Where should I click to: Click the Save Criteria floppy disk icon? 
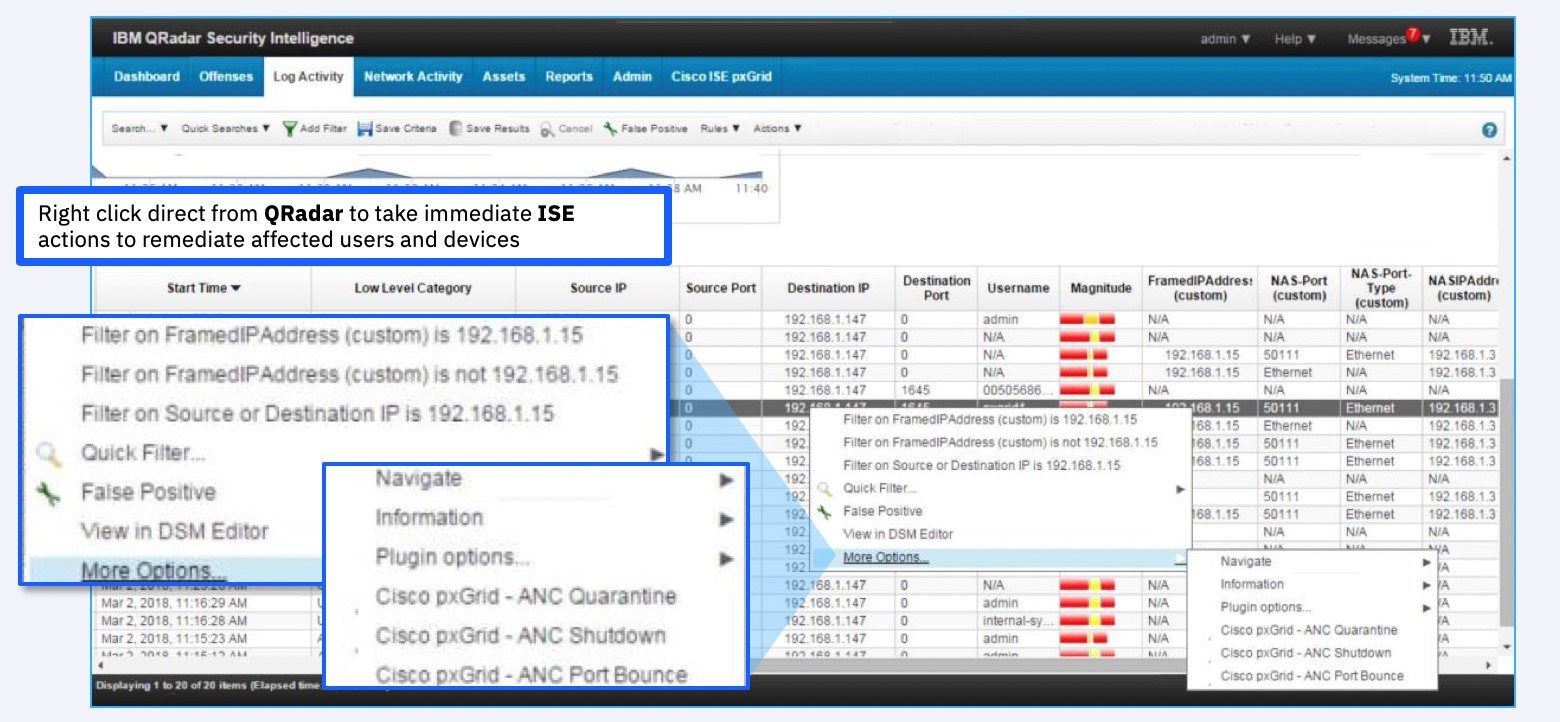pyautogui.click(x=365, y=129)
